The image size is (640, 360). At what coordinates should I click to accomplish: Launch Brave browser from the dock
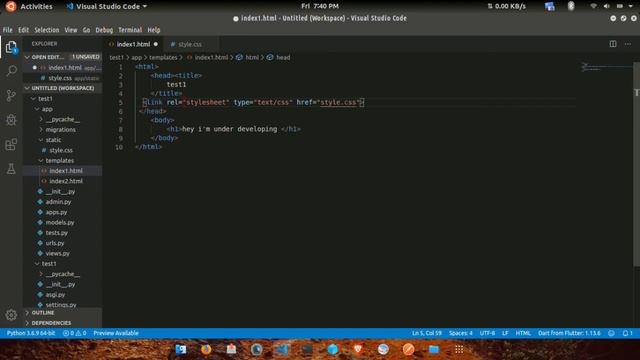point(358,349)
